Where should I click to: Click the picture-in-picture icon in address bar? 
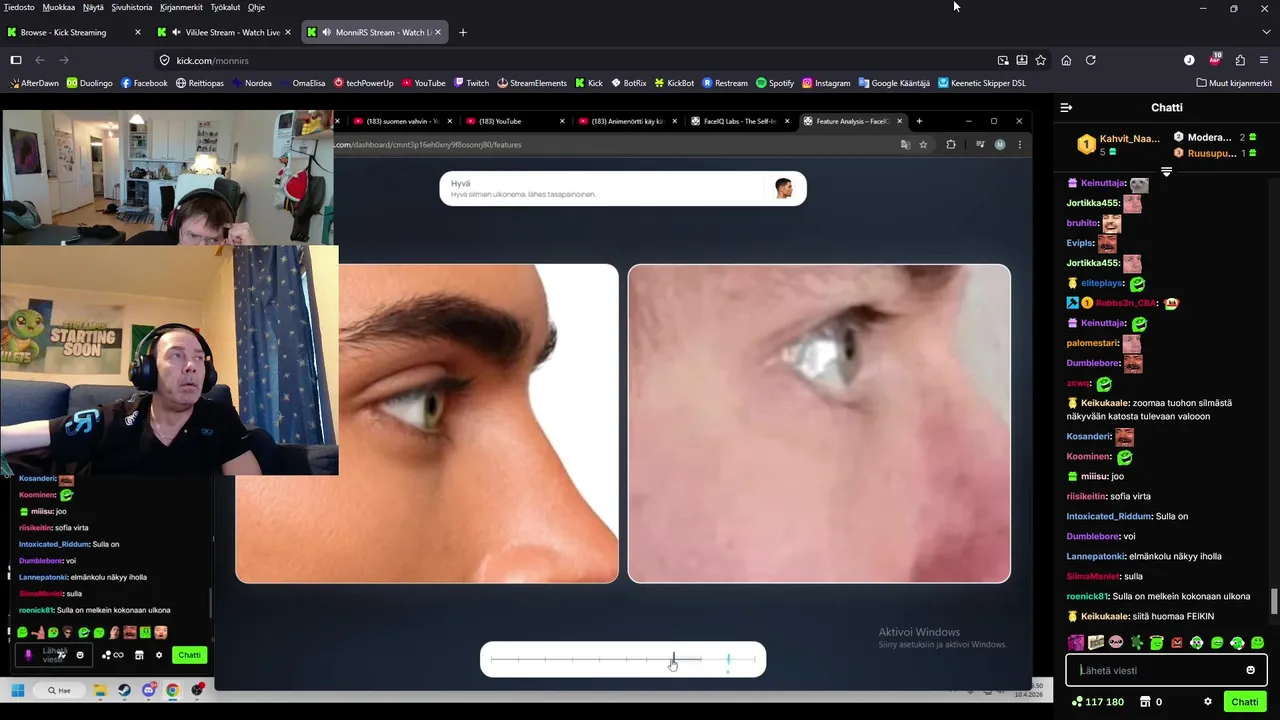(1003, 60)
